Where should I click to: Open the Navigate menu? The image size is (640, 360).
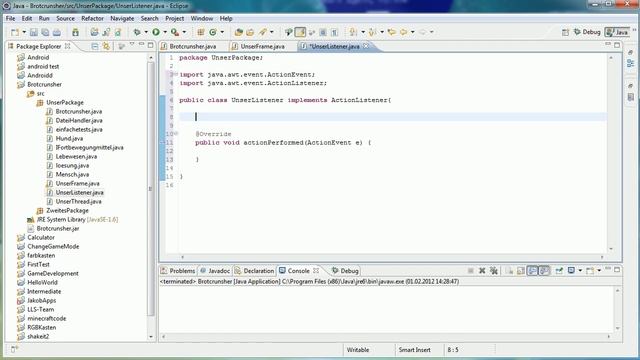tap(122, 18)
